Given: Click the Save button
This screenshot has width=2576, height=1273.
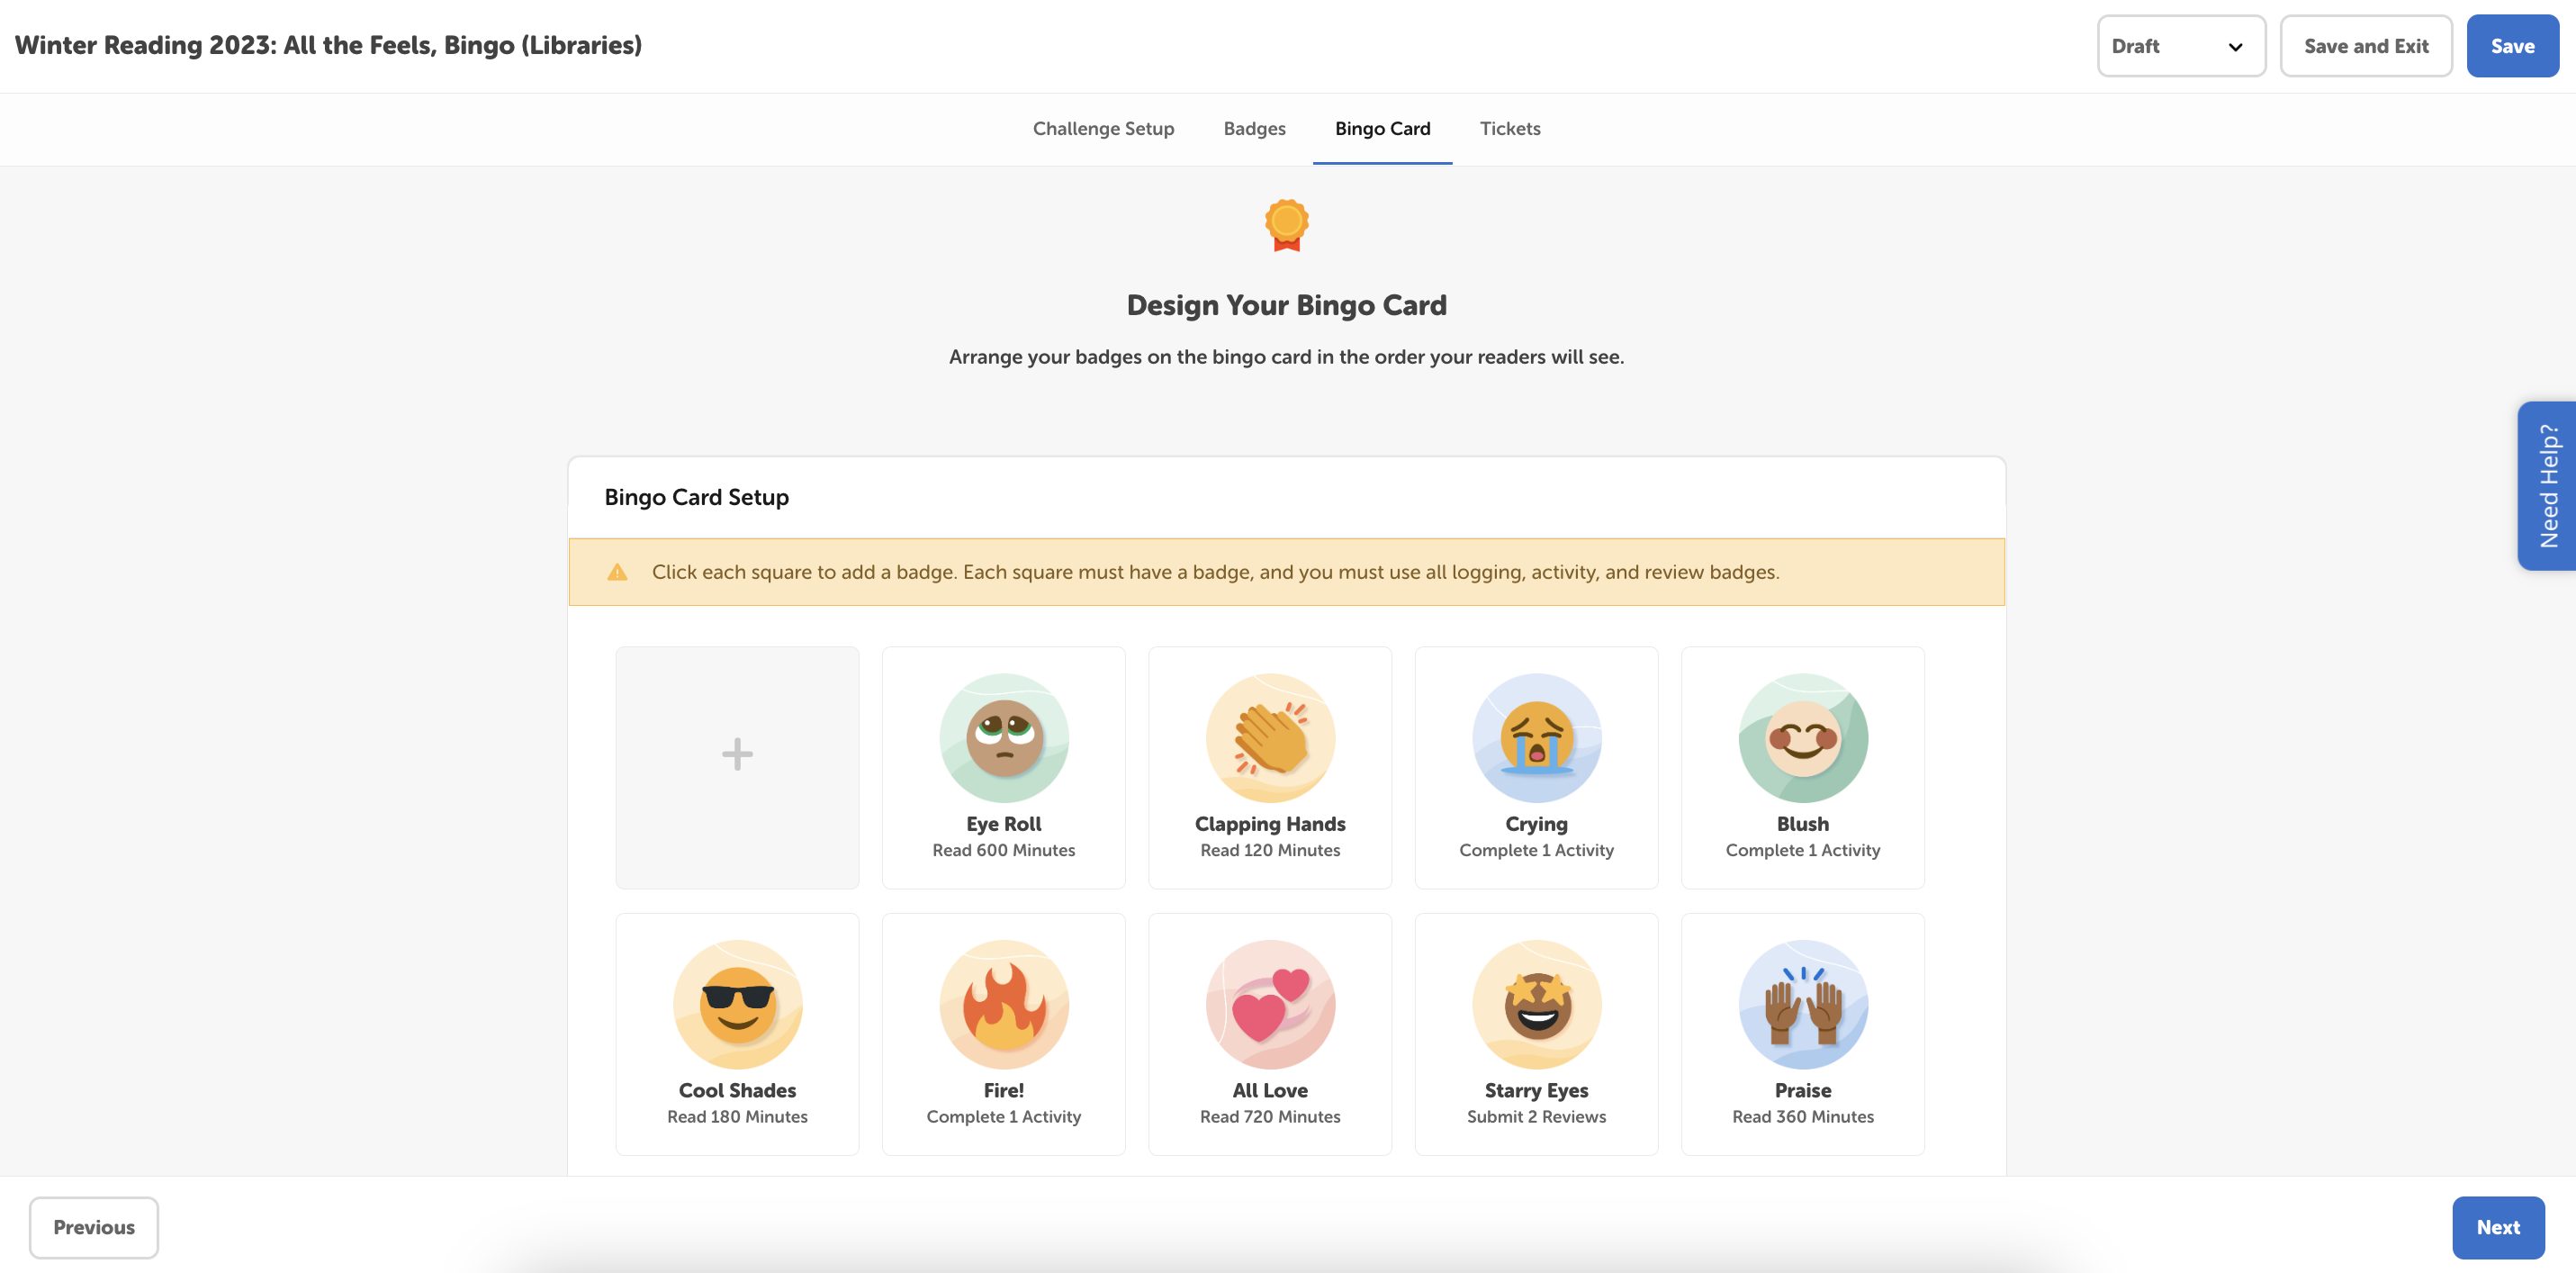Looking at the screenshot, I should click(x=2512, y=45).
